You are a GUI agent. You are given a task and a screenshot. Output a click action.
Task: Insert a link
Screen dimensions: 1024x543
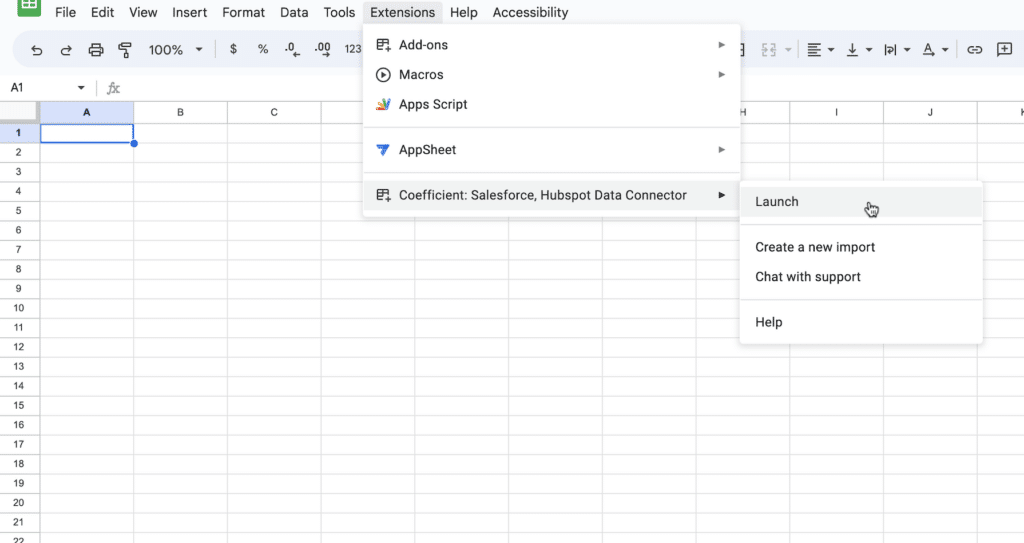pos(974,50)
